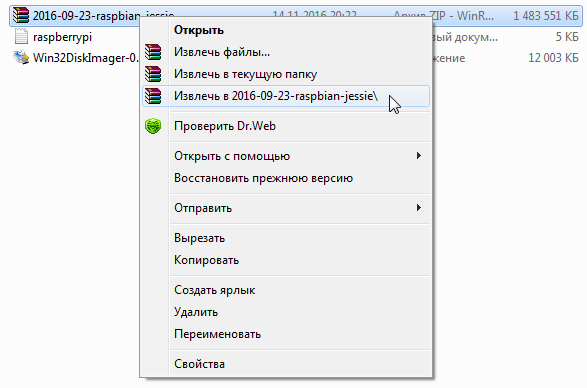Click the Win32DiskImager installer icon
Image resolution: width=587 pixels, height=388 pixels.
(21, 58)
